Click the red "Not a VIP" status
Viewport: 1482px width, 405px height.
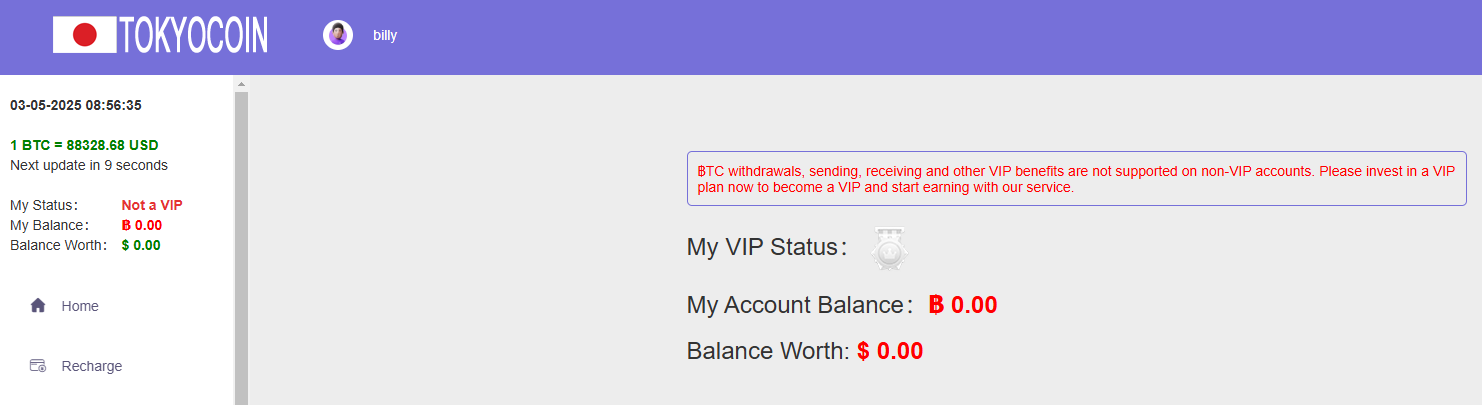152,205
